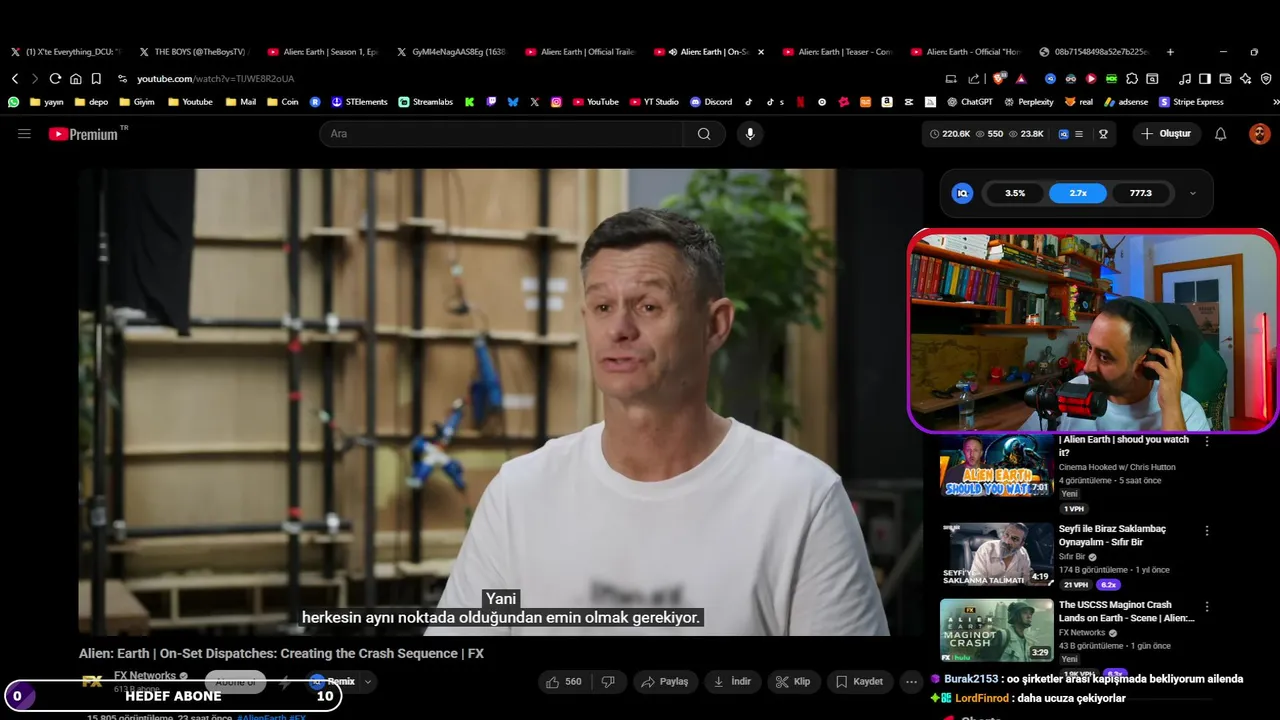The width and height of the screenshot is (1280, 720).
Task: Click the Paylaş share button
Action: (665, 682)
